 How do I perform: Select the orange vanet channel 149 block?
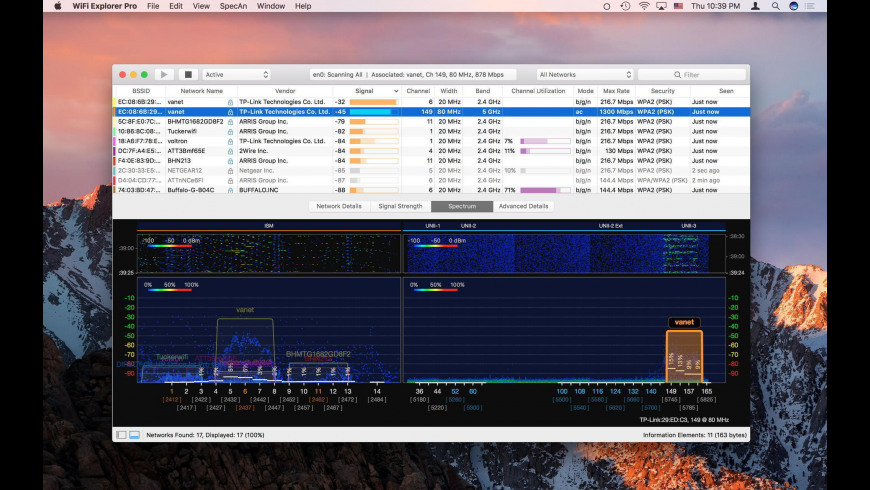(684, 355)
